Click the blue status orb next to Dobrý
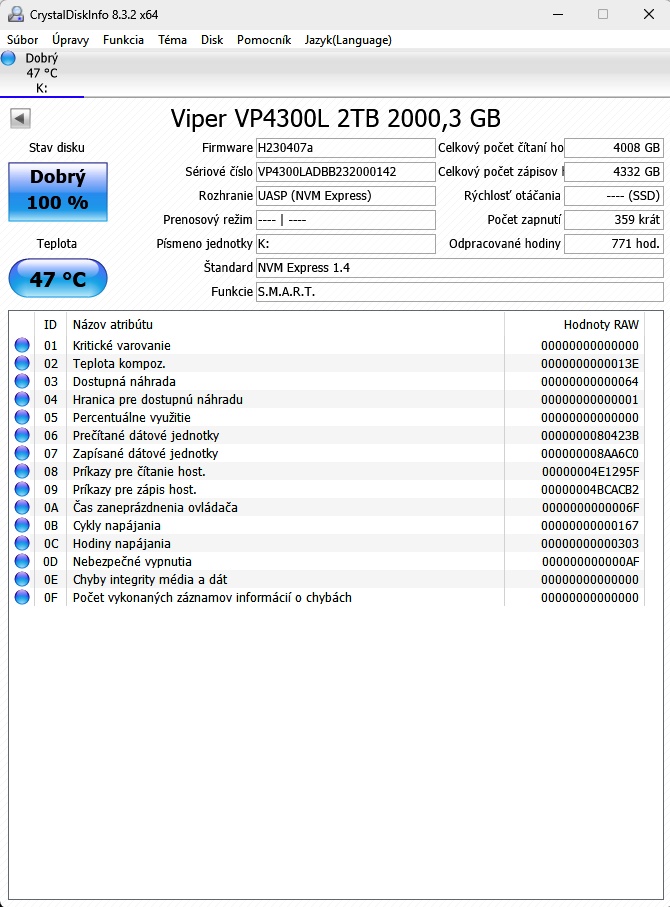 tap(8, 58)
